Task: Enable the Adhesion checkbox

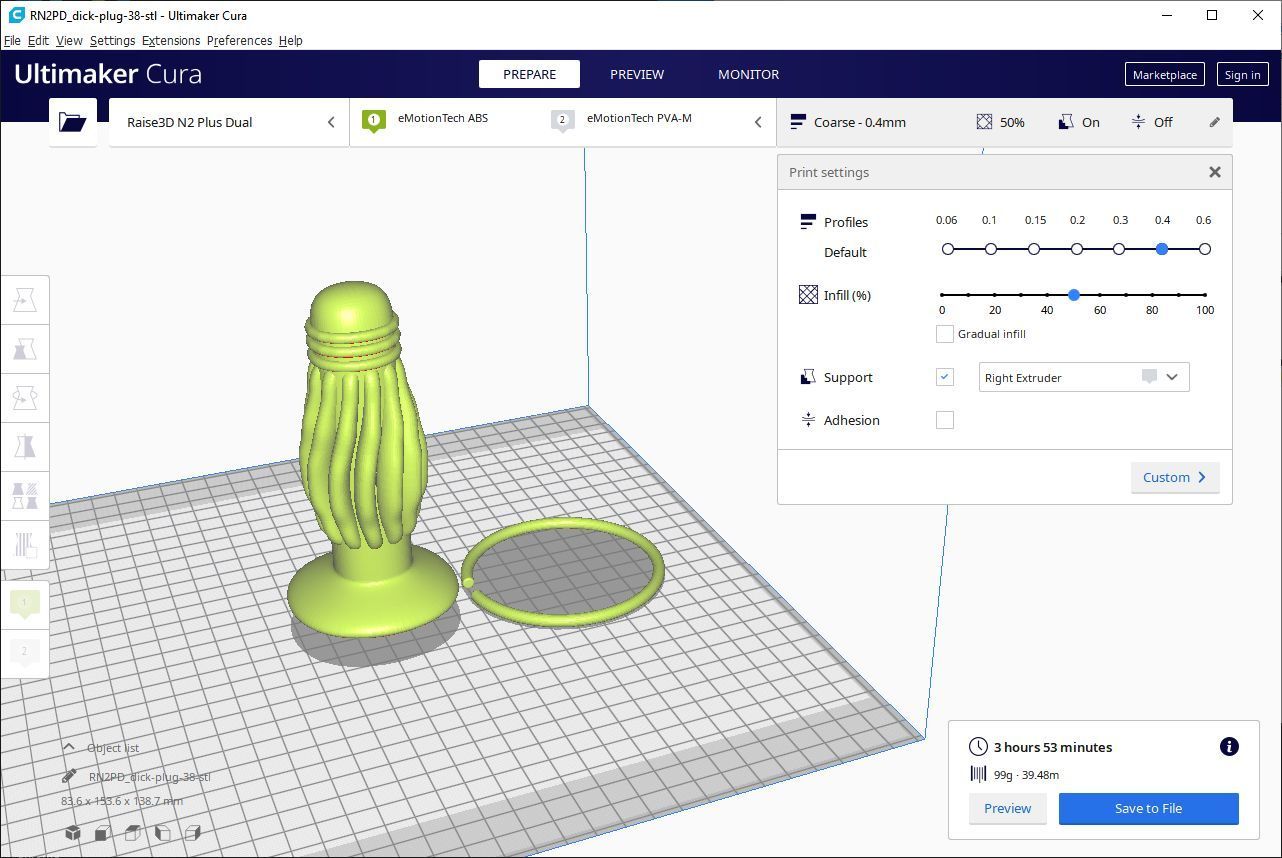Action: pyautogui.click(x=944, y=420)
